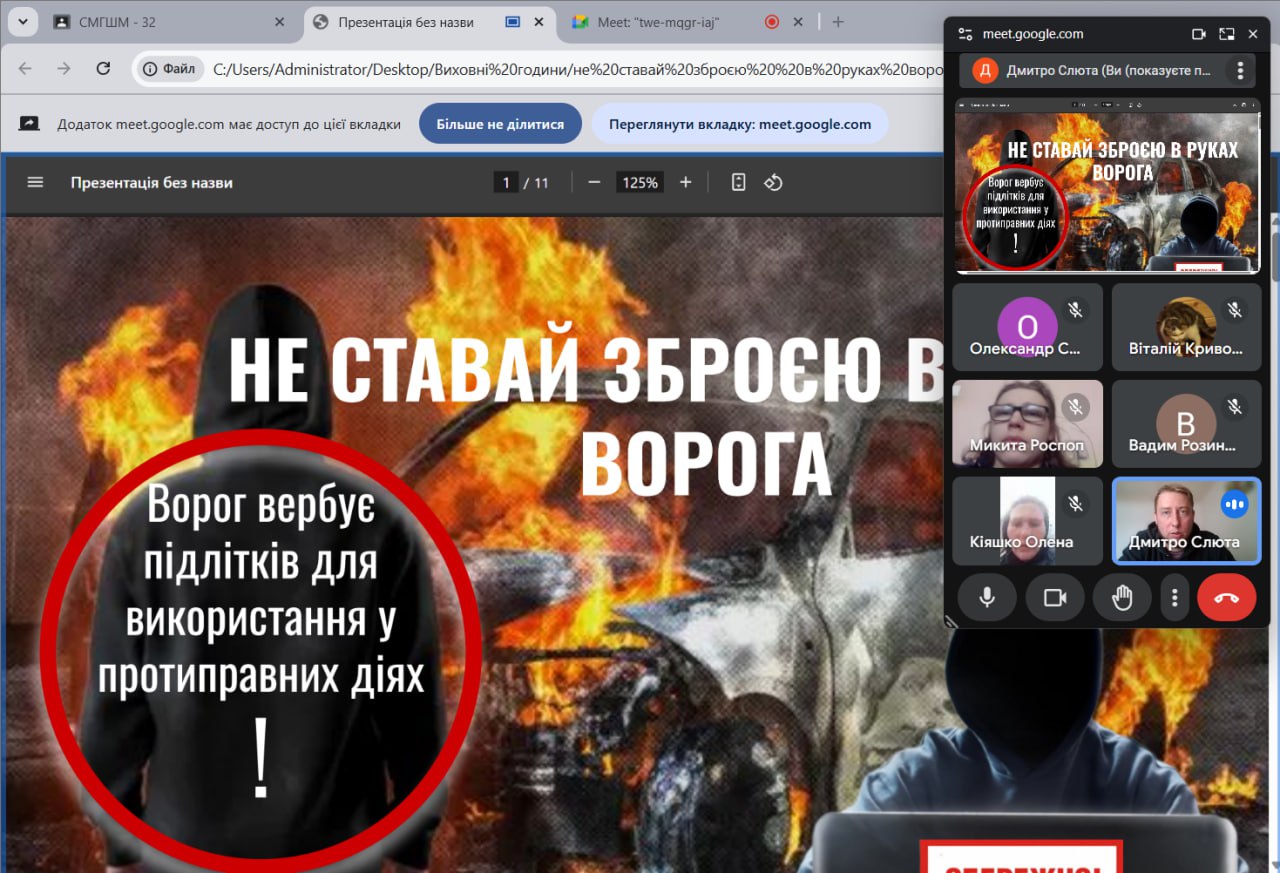The width and height of the screenshot is (1280, 873).
Task: Zoom in the PDF with plus button
Action: coord(686,182)
